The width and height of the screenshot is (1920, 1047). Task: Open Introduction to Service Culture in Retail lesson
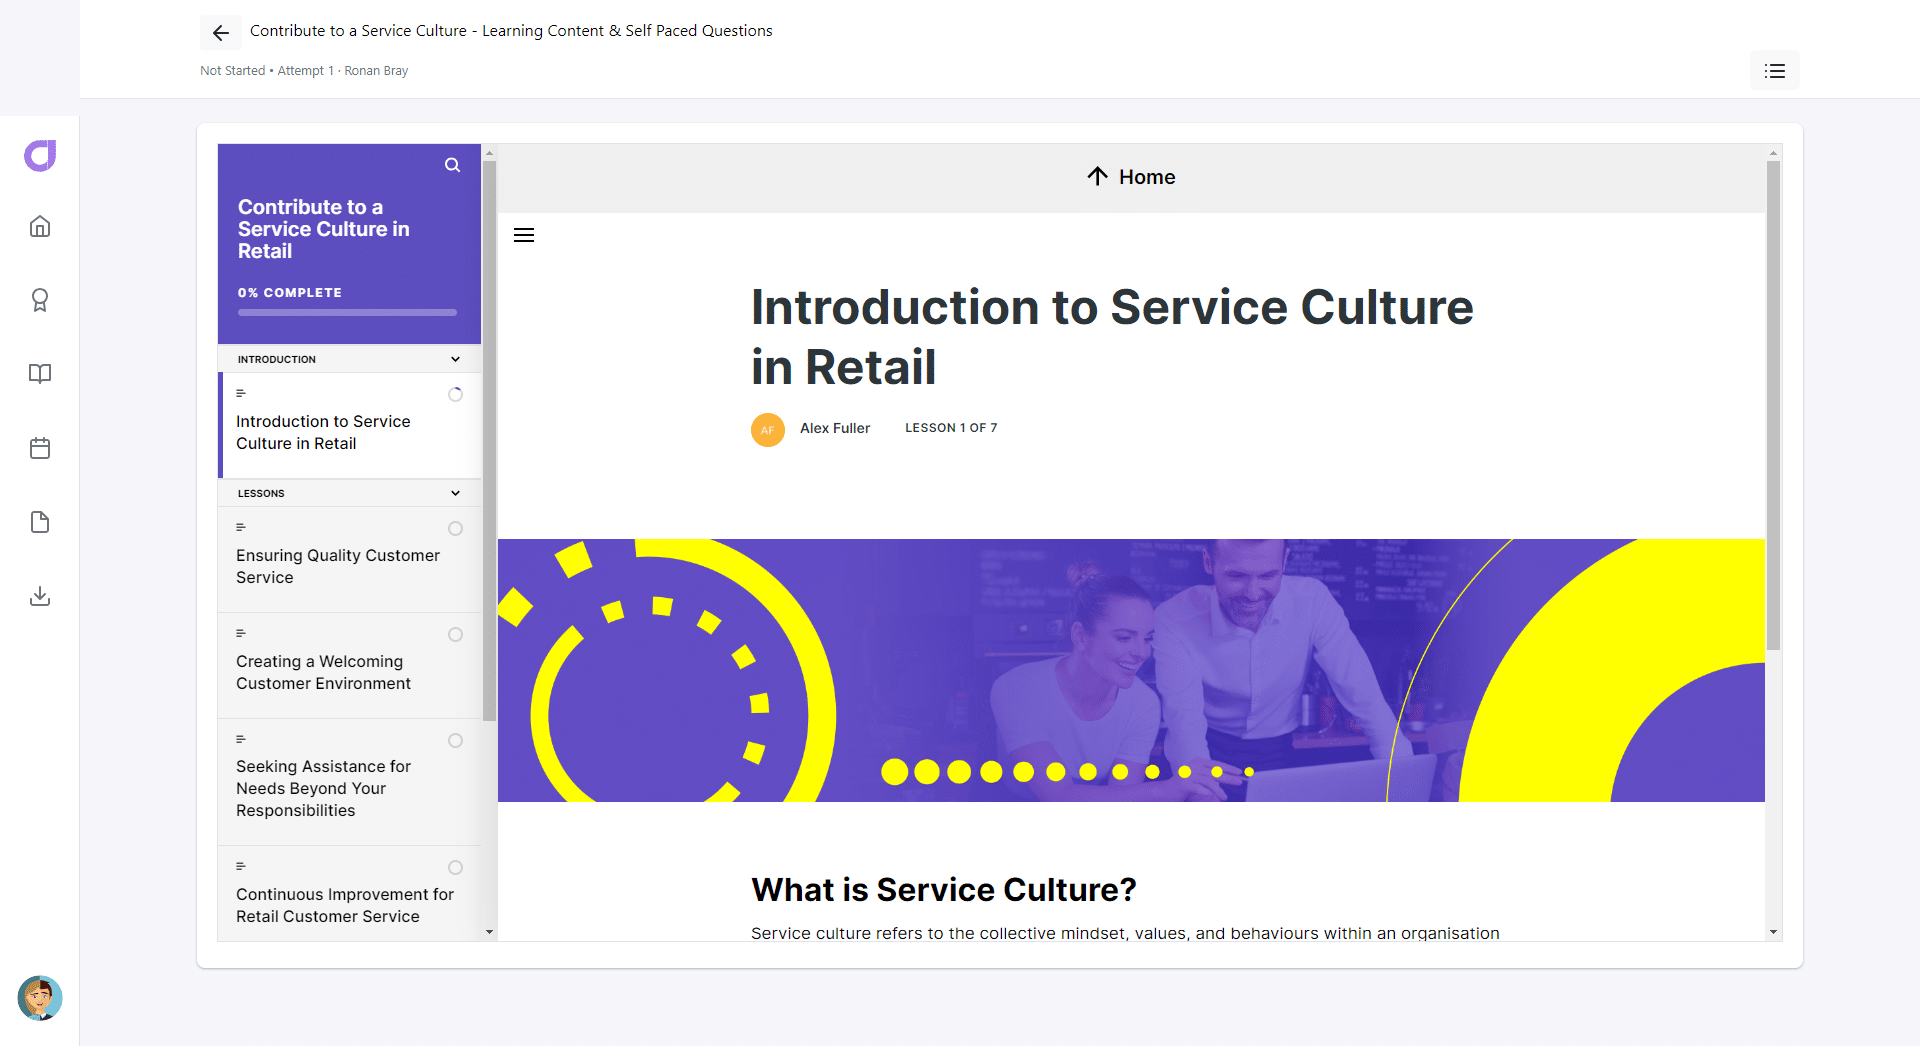[349, 426]
